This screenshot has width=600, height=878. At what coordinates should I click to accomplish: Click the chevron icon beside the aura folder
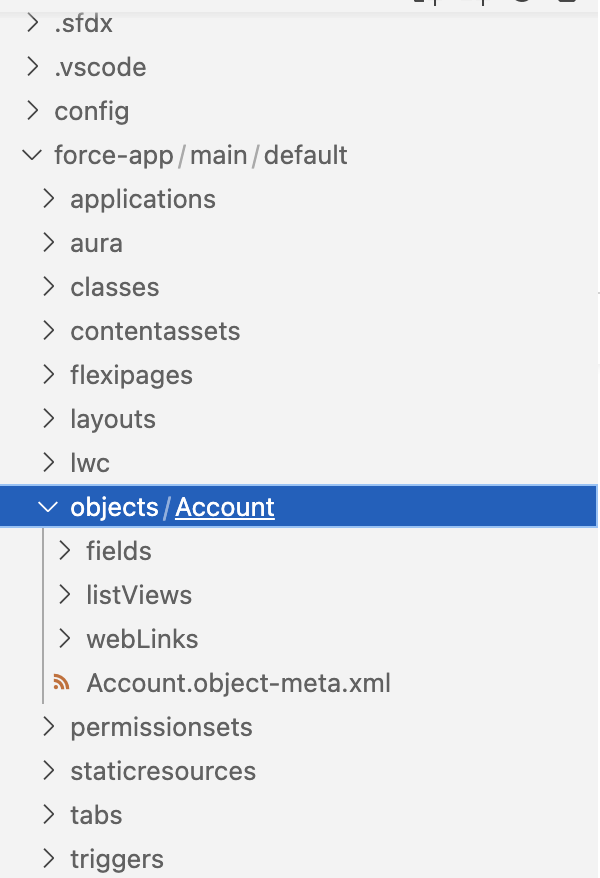(48, 243)
